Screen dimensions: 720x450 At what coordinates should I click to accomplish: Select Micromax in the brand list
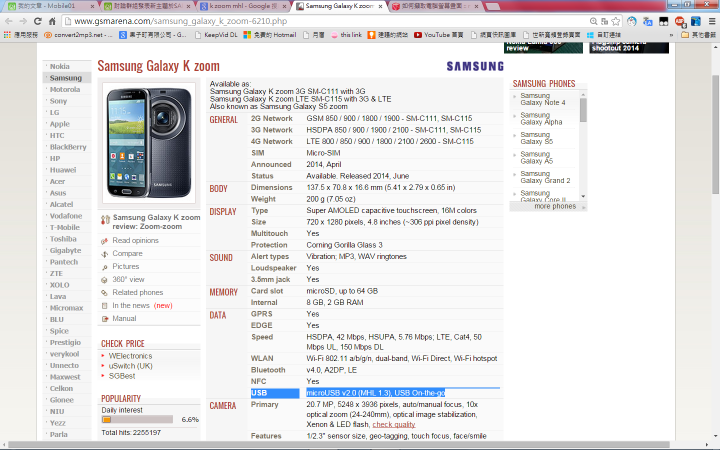(66, 308)
